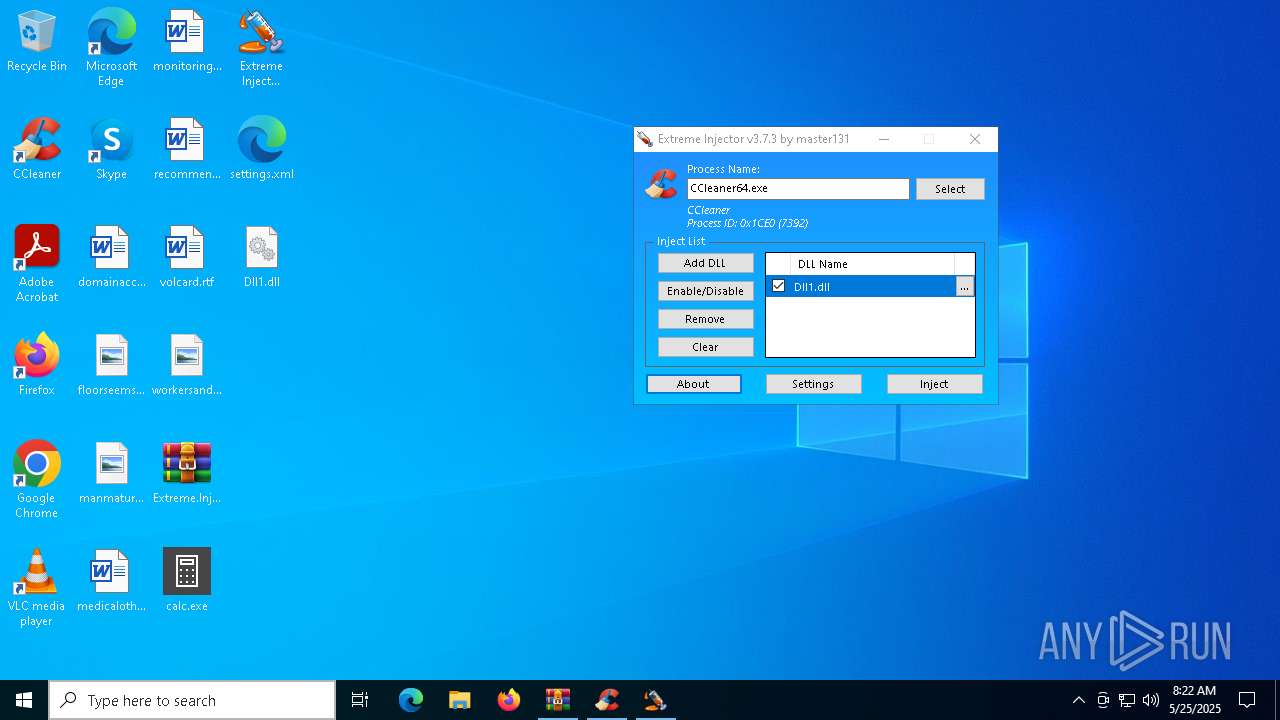
Task: Open the Skype desktop shortcut
Action: (111, 150)
